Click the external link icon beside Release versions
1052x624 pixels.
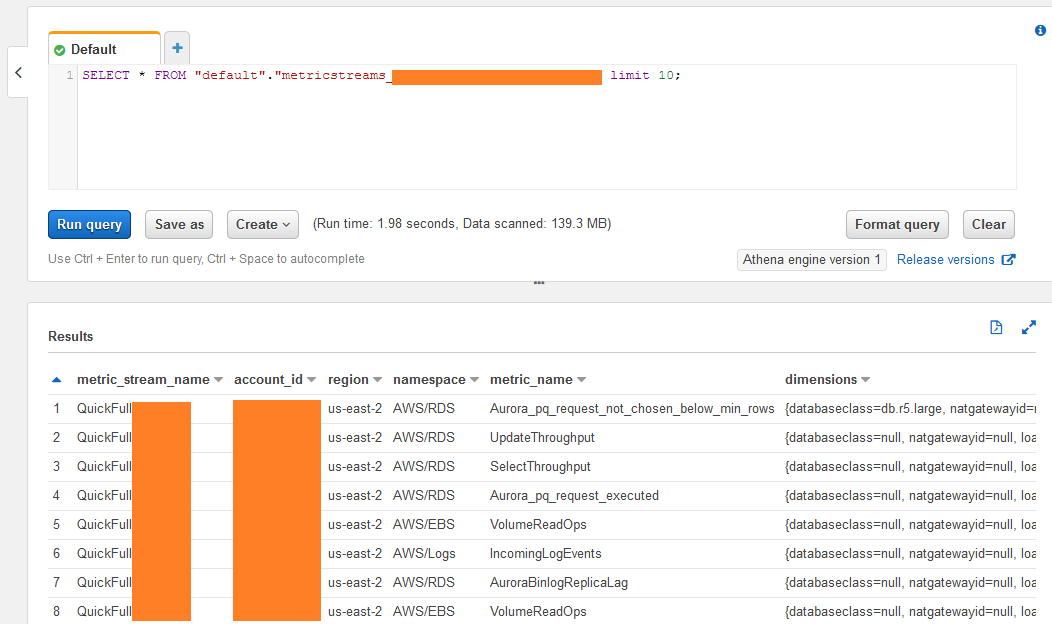(1006, 259)
